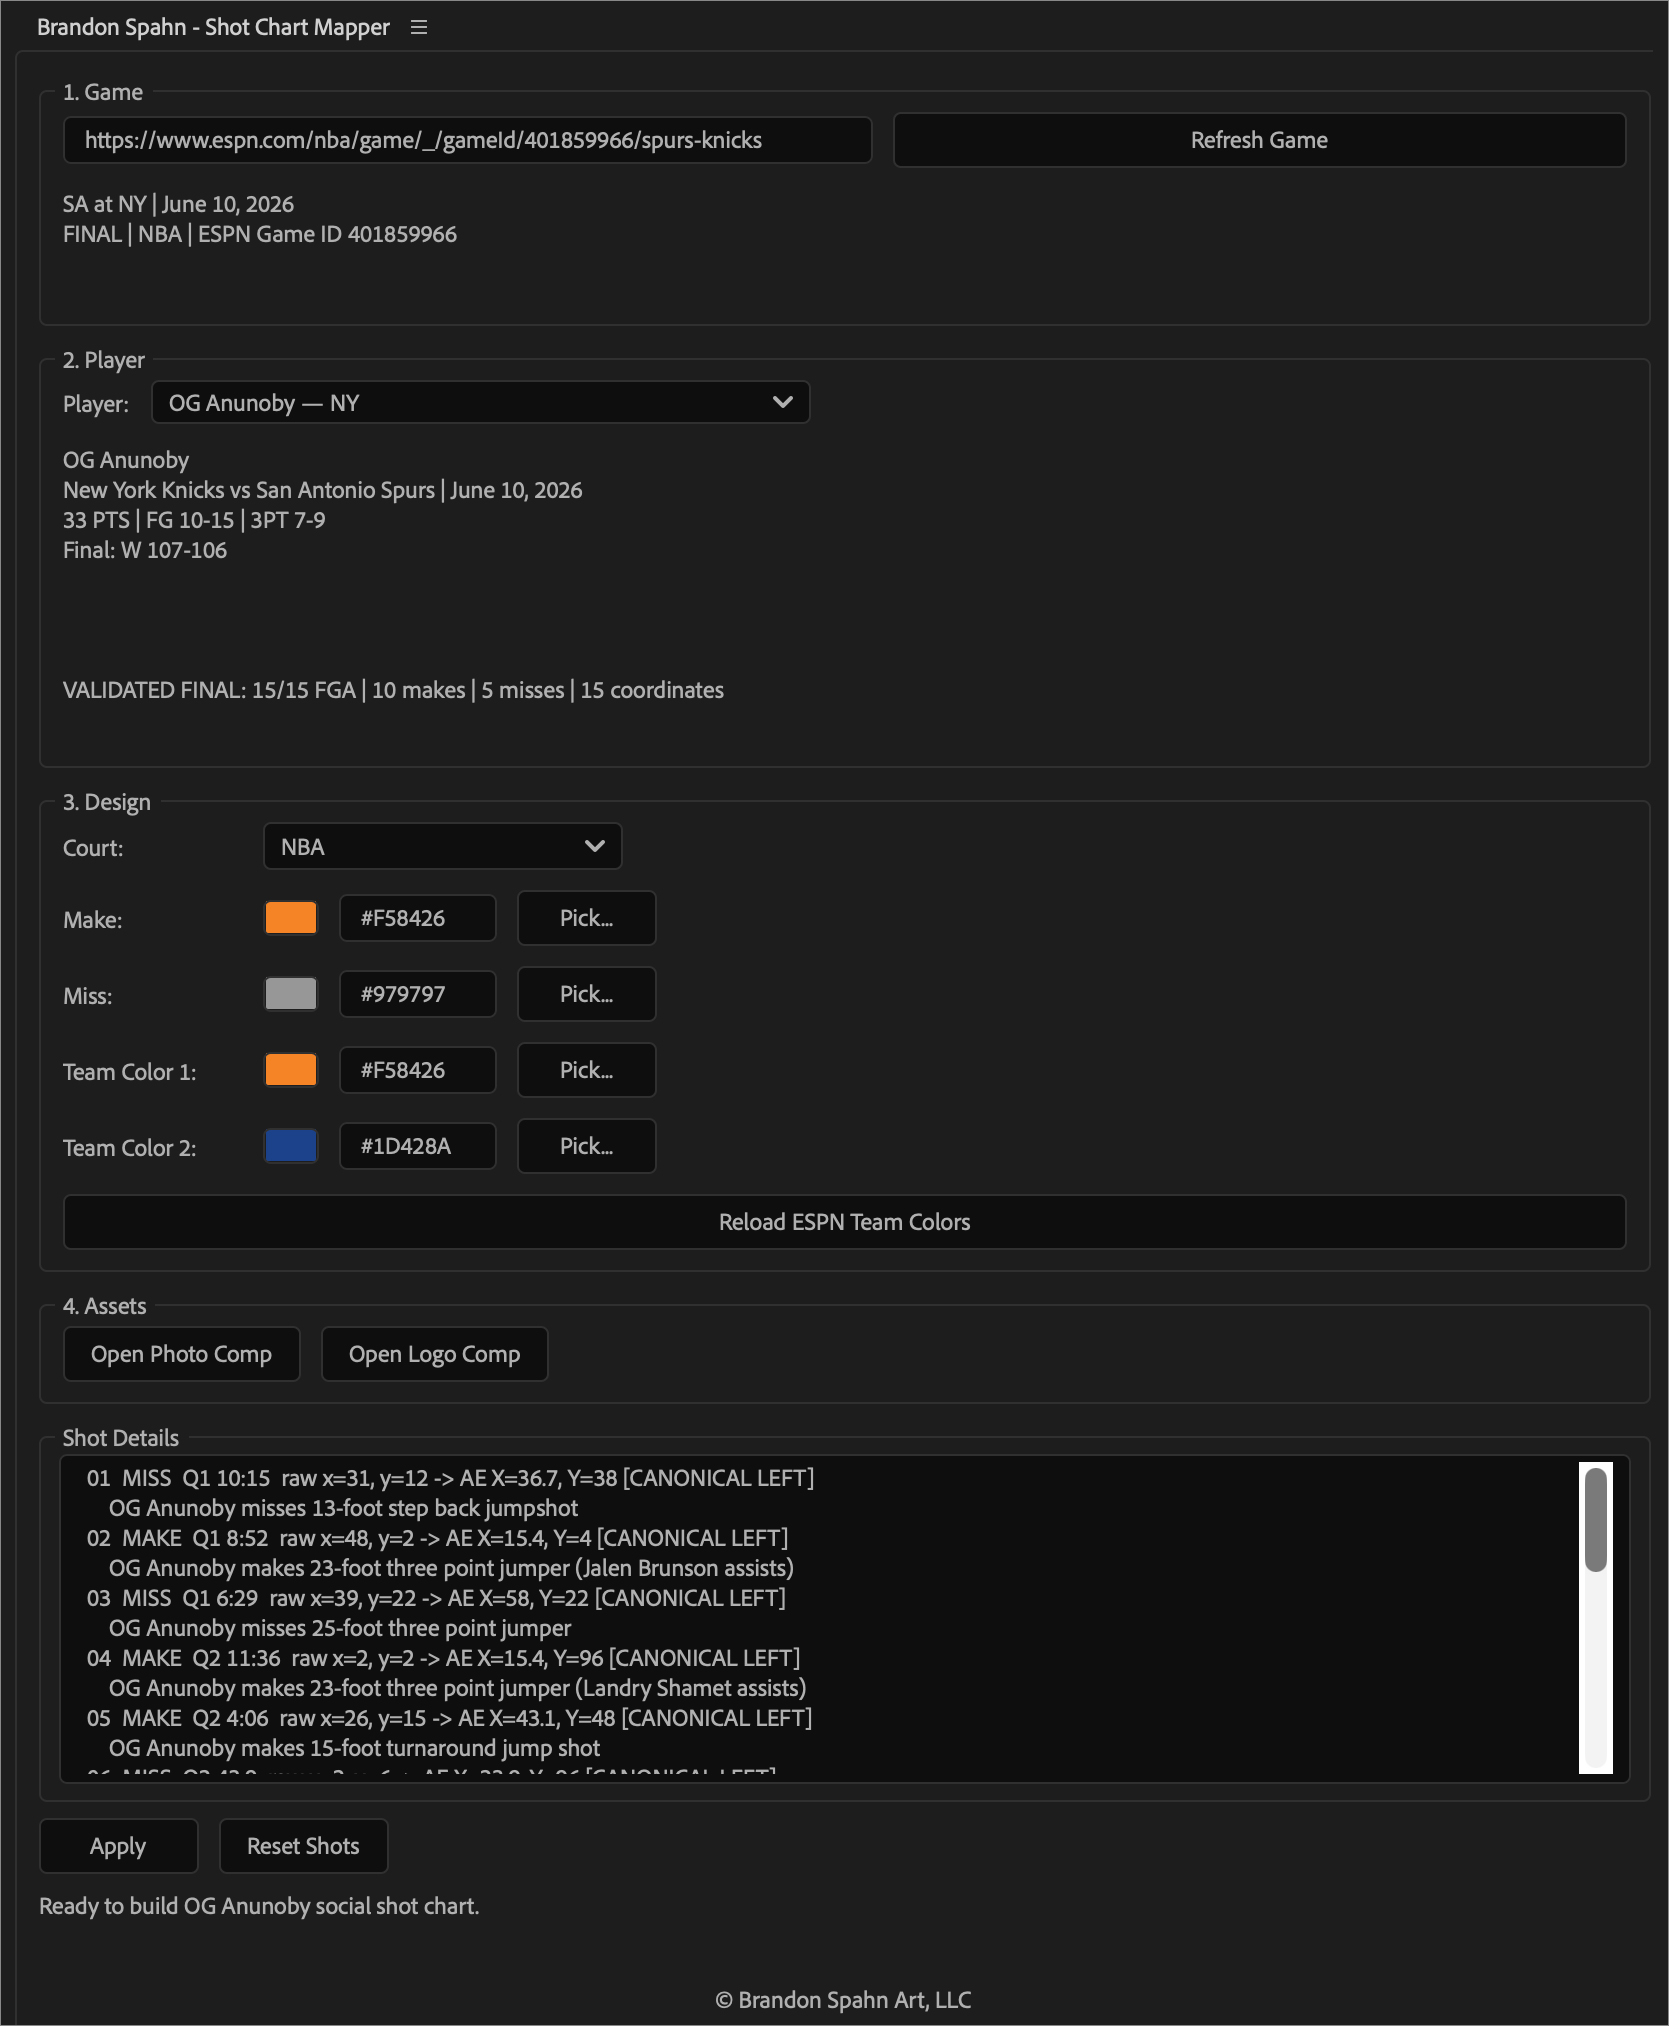1669x2026 pixels.
Task: Edit the Make hex color field
Action: pyautogui.click(x=417, y=918)
